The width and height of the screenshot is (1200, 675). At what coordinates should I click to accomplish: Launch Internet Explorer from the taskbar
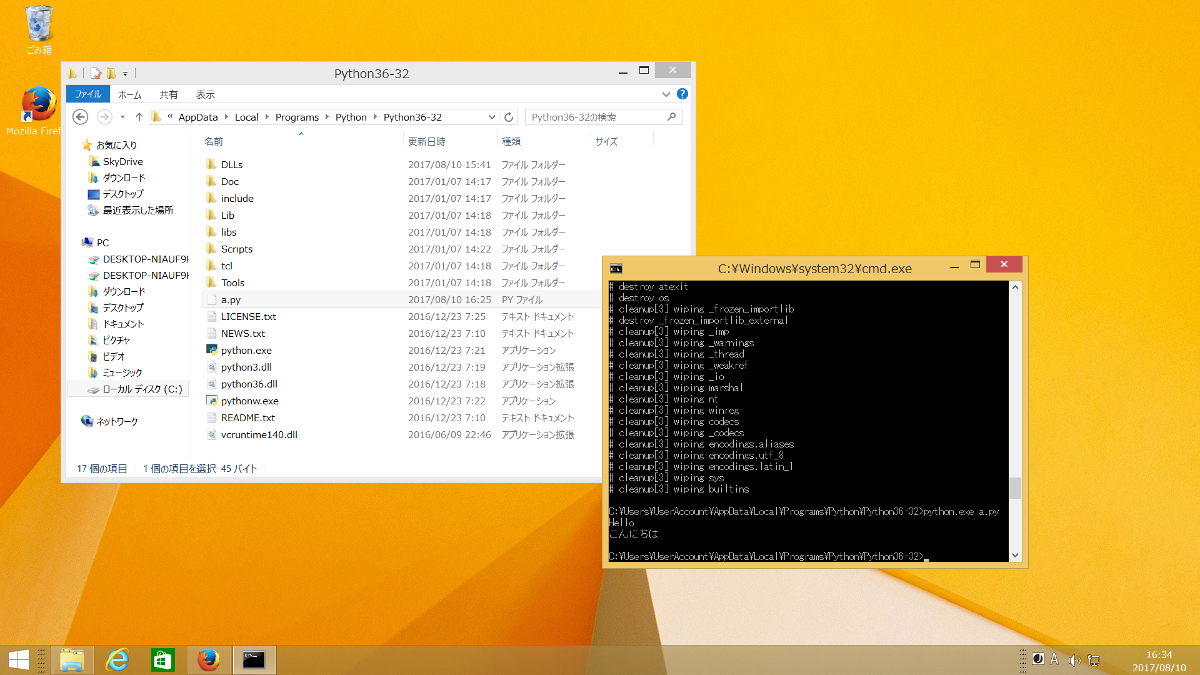pos(118,659)
